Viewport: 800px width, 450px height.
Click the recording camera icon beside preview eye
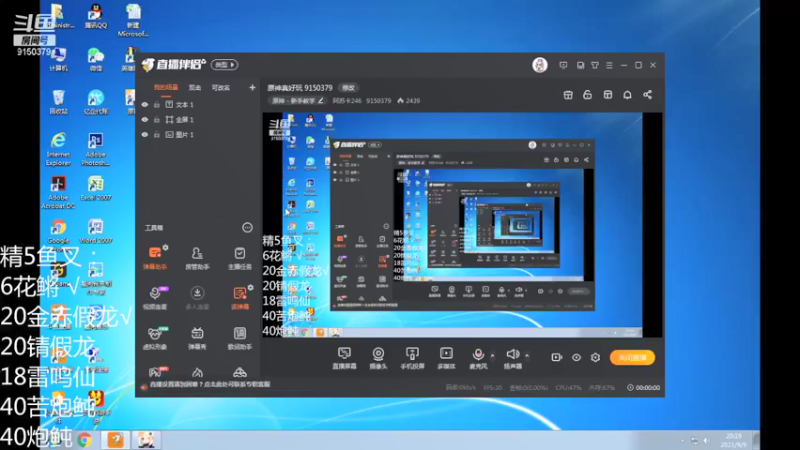coord(557,358)
